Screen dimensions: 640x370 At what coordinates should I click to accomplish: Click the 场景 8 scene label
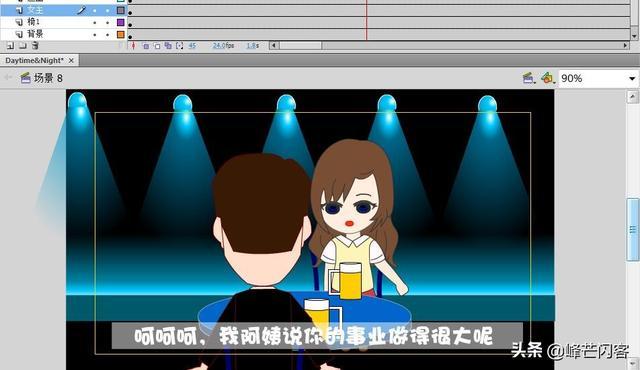[48, 78]
